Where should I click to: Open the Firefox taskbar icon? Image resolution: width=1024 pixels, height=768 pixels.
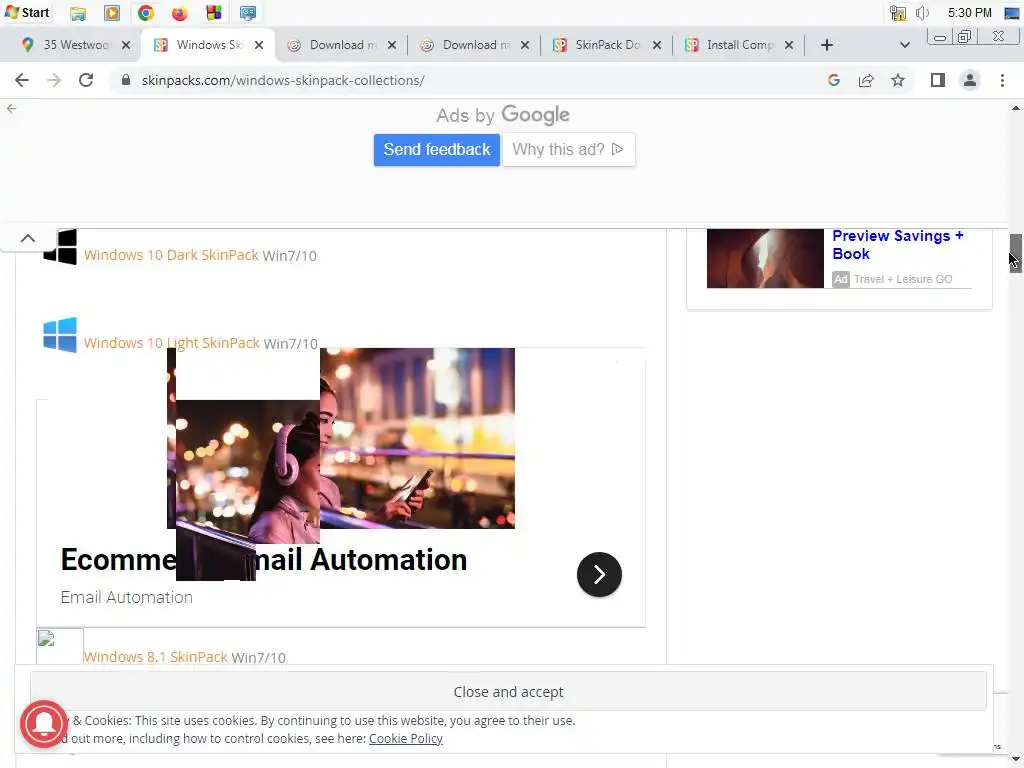click(180, 13)
